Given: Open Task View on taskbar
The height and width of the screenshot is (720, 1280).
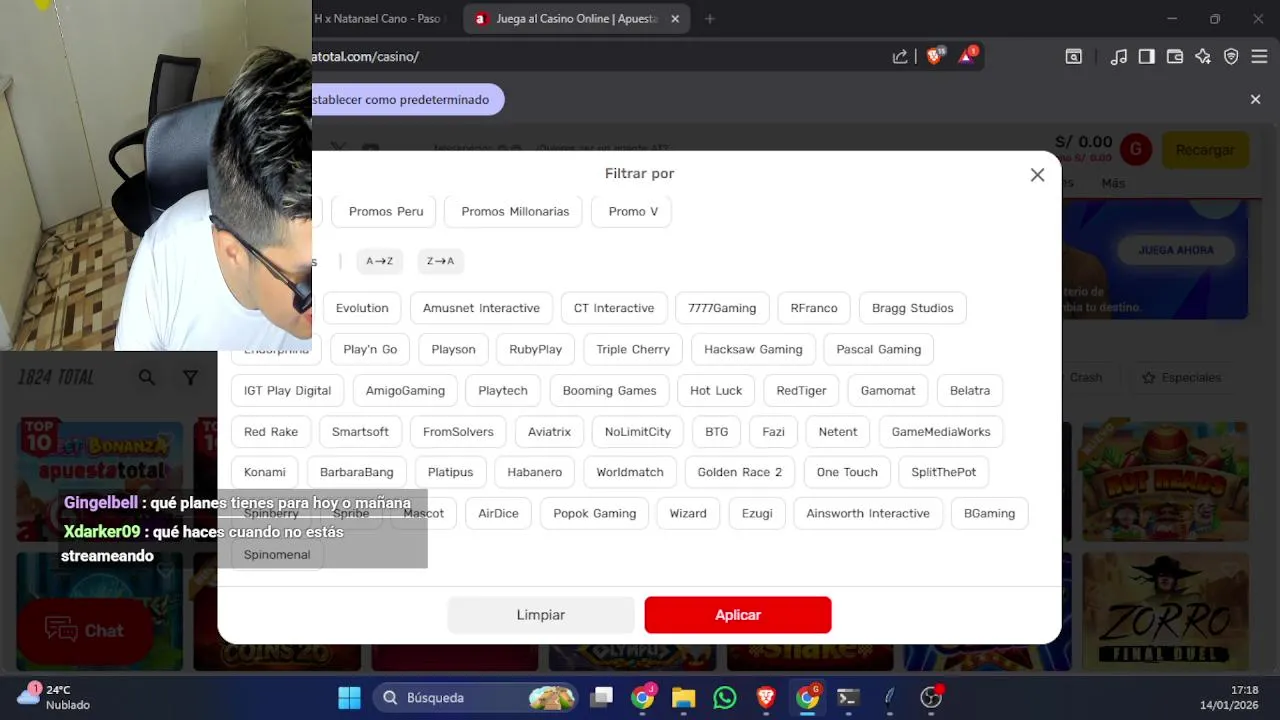Looking at the screenshot, I should point(601,697).
